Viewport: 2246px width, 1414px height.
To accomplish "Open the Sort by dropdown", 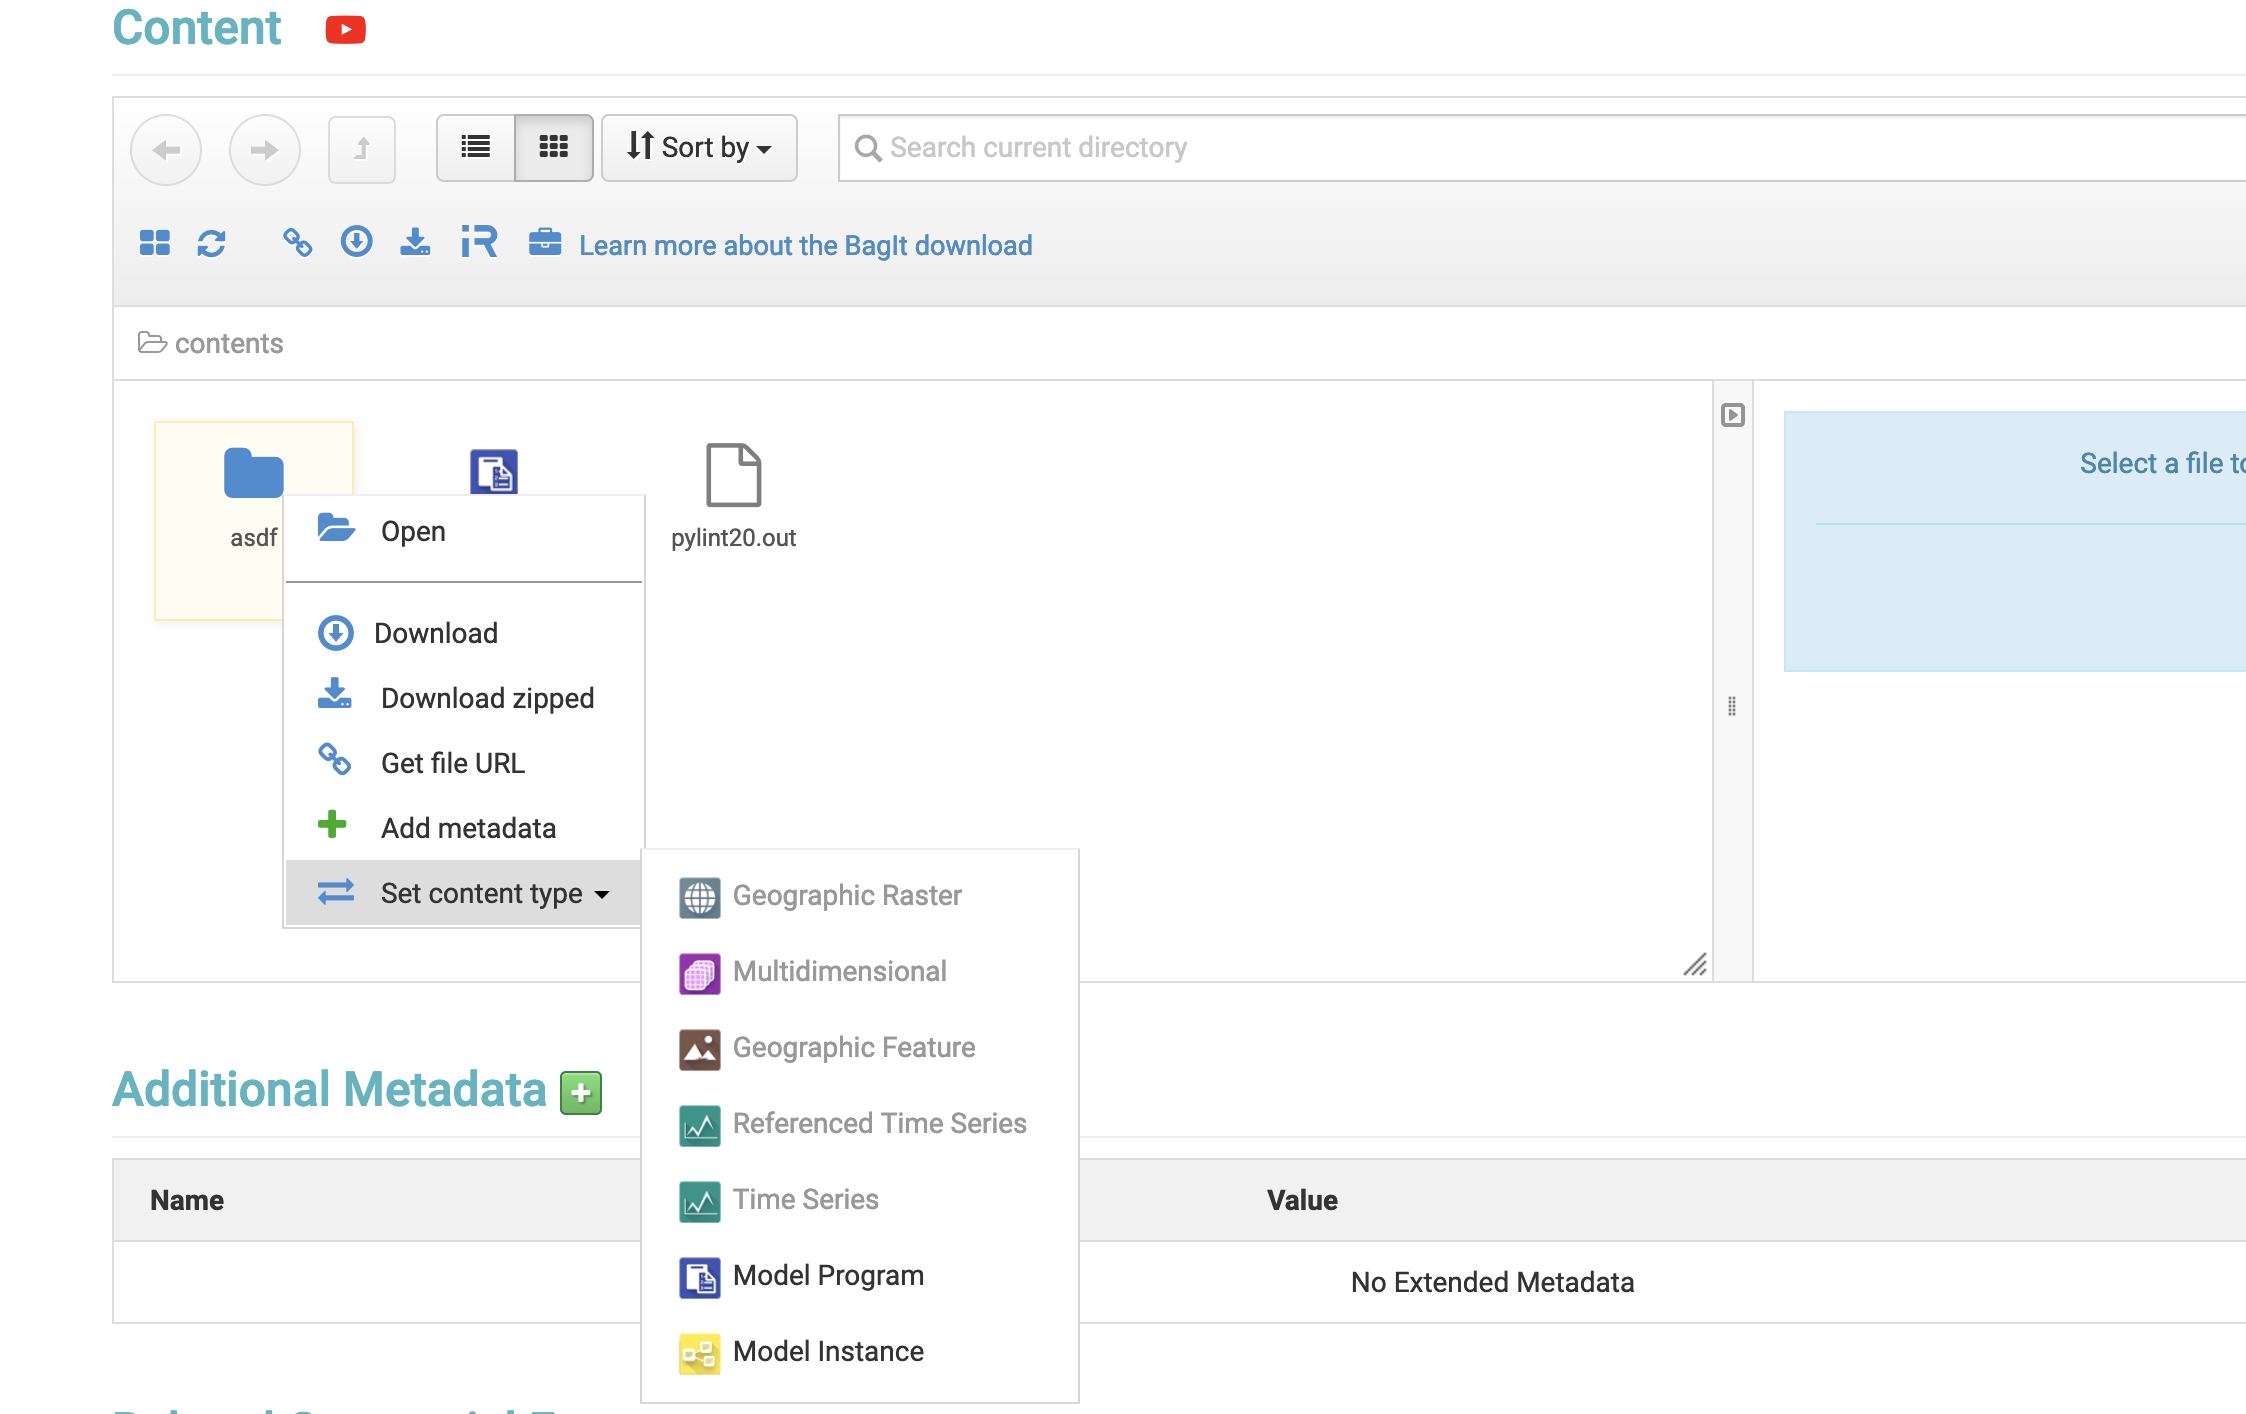I will [x=699, y=147].
